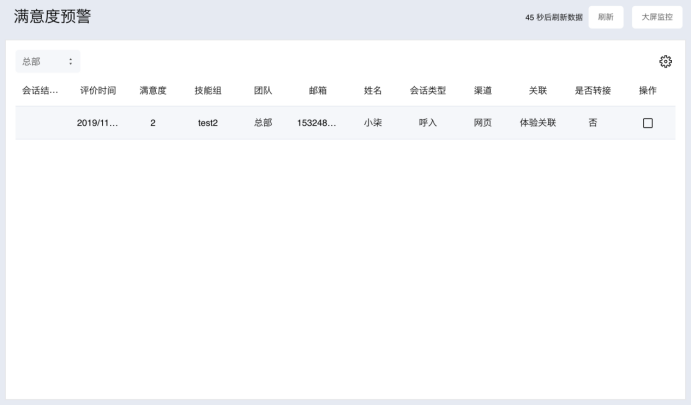Click the 2019/11… evaluation time cell
The height and width of the screenshot is (405, 692).
(x=98, y=123)
